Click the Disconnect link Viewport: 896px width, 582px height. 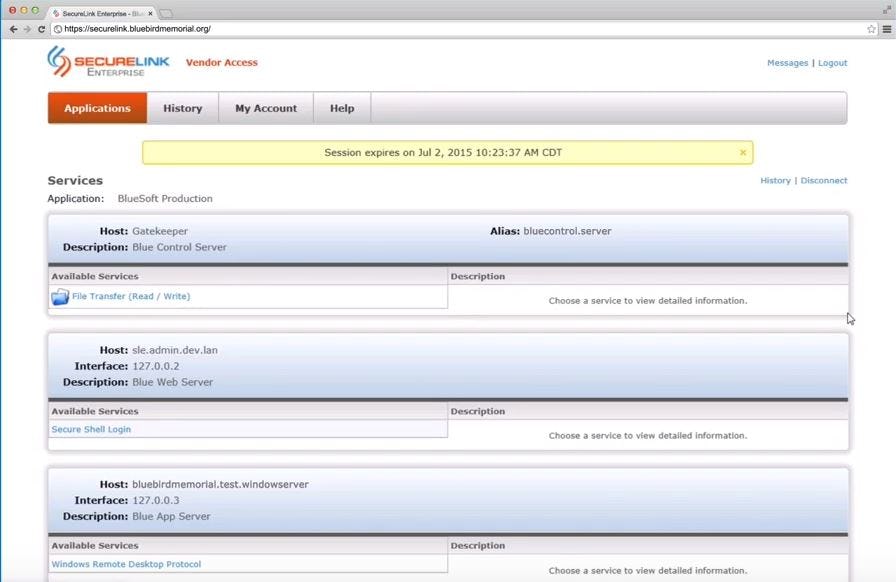pos(823,180)
